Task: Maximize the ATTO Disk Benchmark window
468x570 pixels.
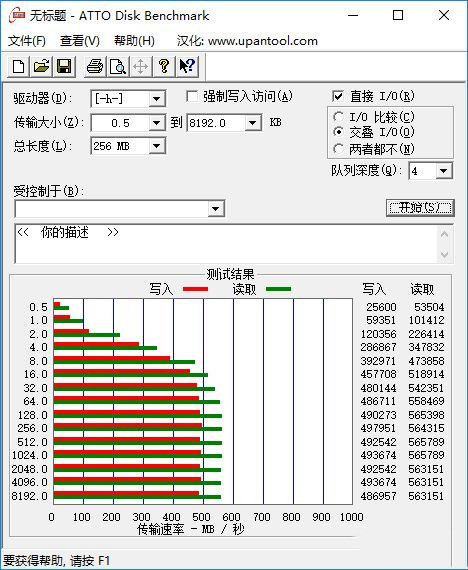Action: pyautogui.click(x=398, y=15)
